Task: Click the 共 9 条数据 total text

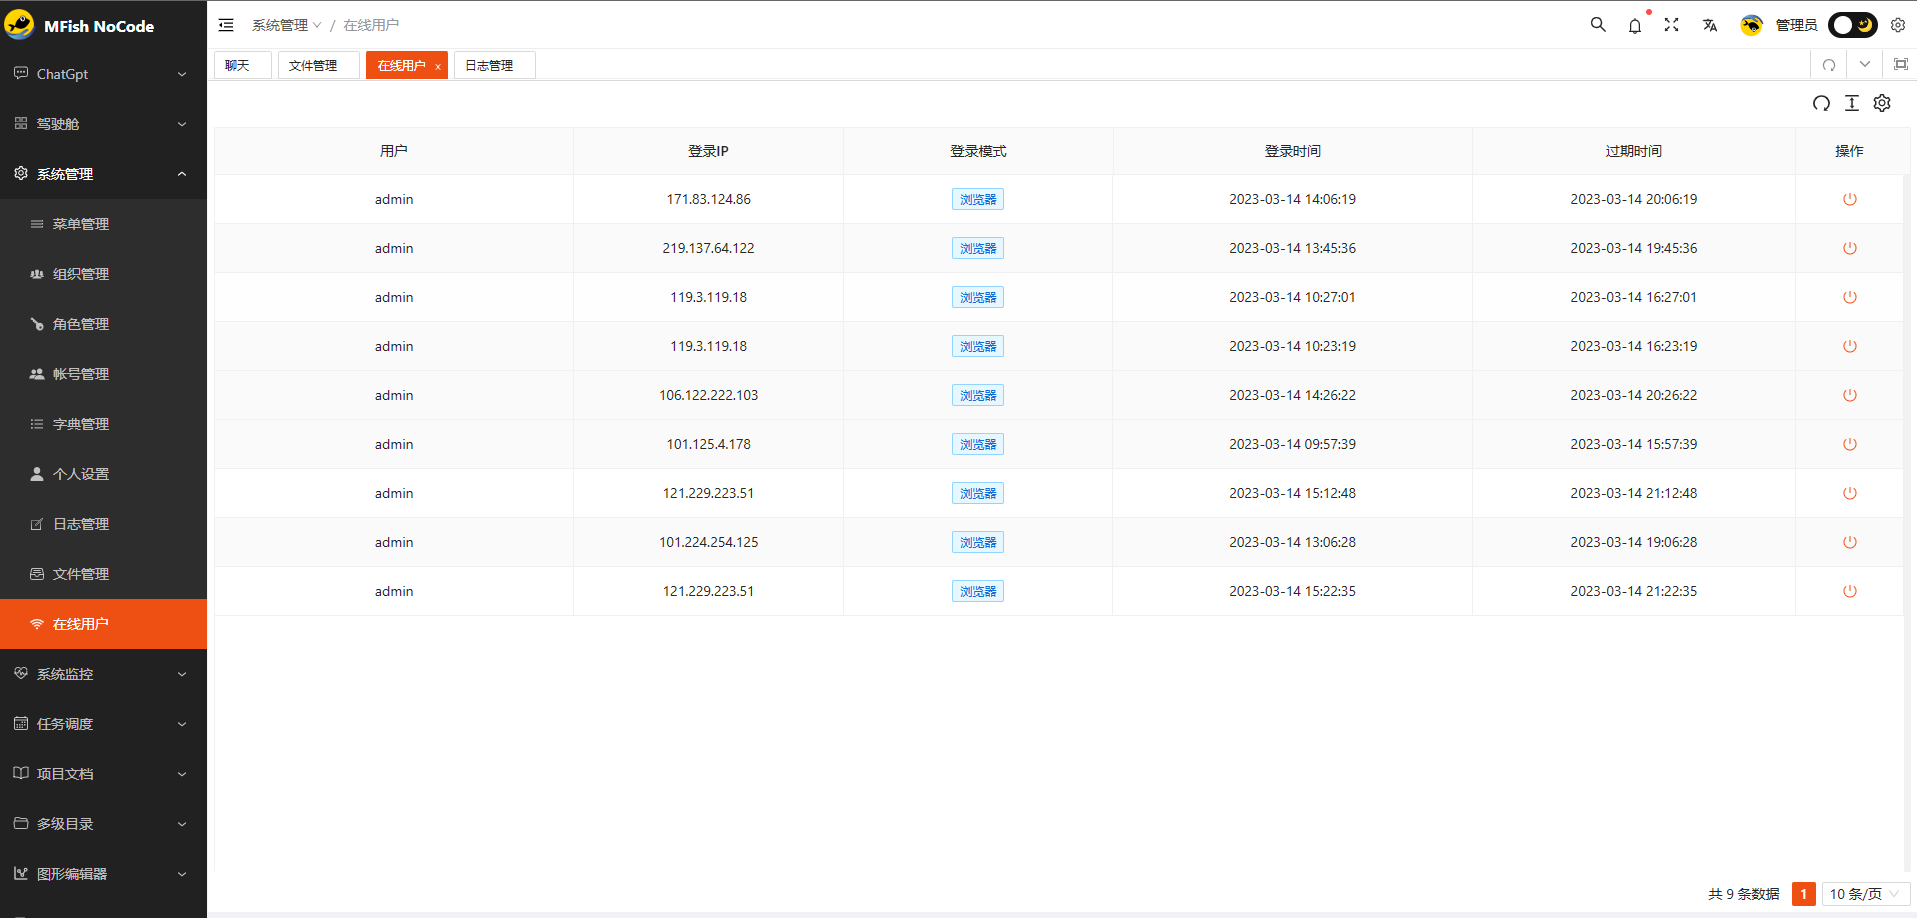Action: [x=1743, y=894]
